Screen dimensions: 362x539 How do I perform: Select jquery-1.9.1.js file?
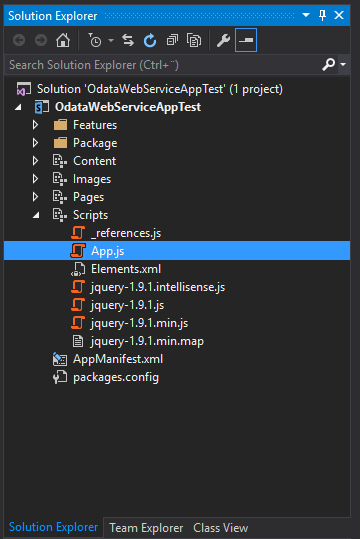point(127,305)
